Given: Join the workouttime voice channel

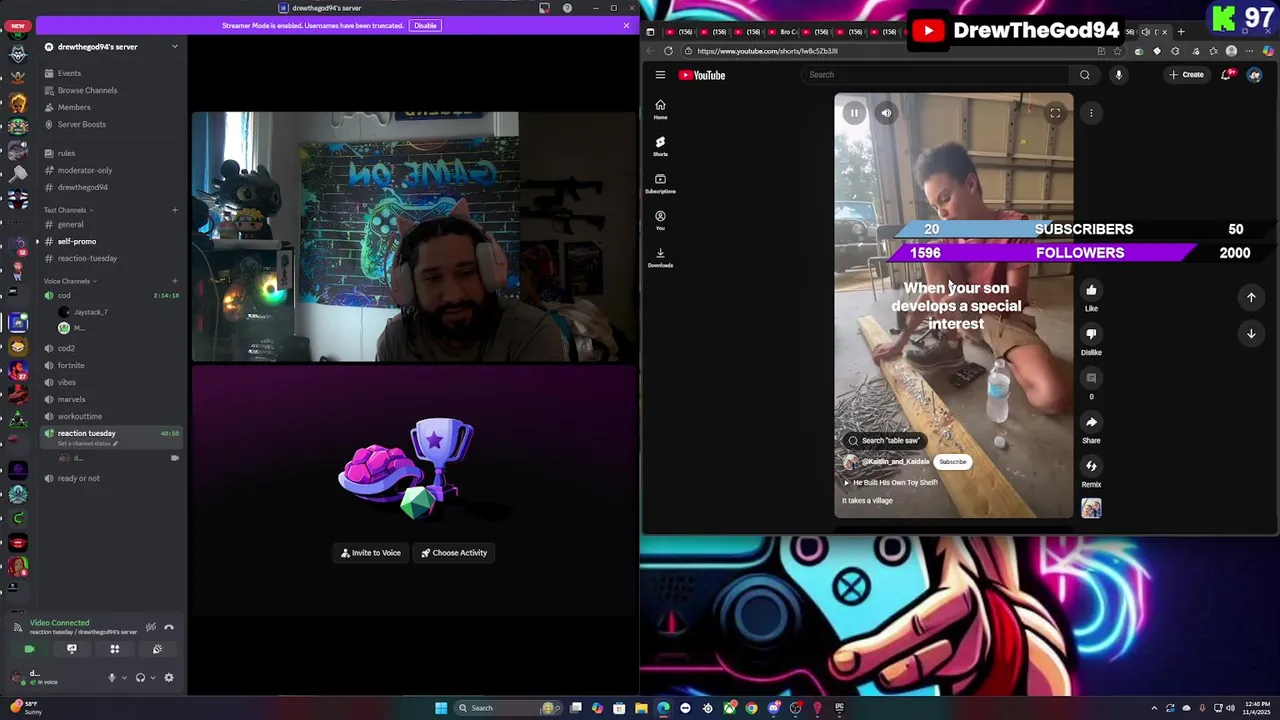Looking at the screenshot, I should click(x=80, y=416).
